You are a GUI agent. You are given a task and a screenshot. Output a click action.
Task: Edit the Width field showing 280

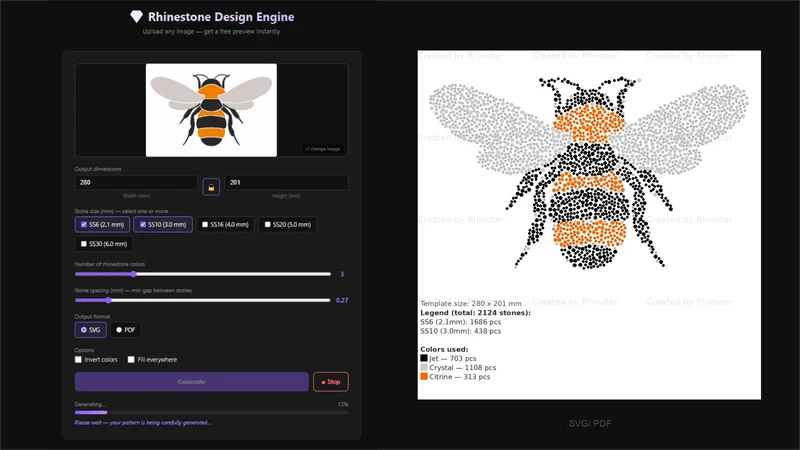[x=136, y=182]
